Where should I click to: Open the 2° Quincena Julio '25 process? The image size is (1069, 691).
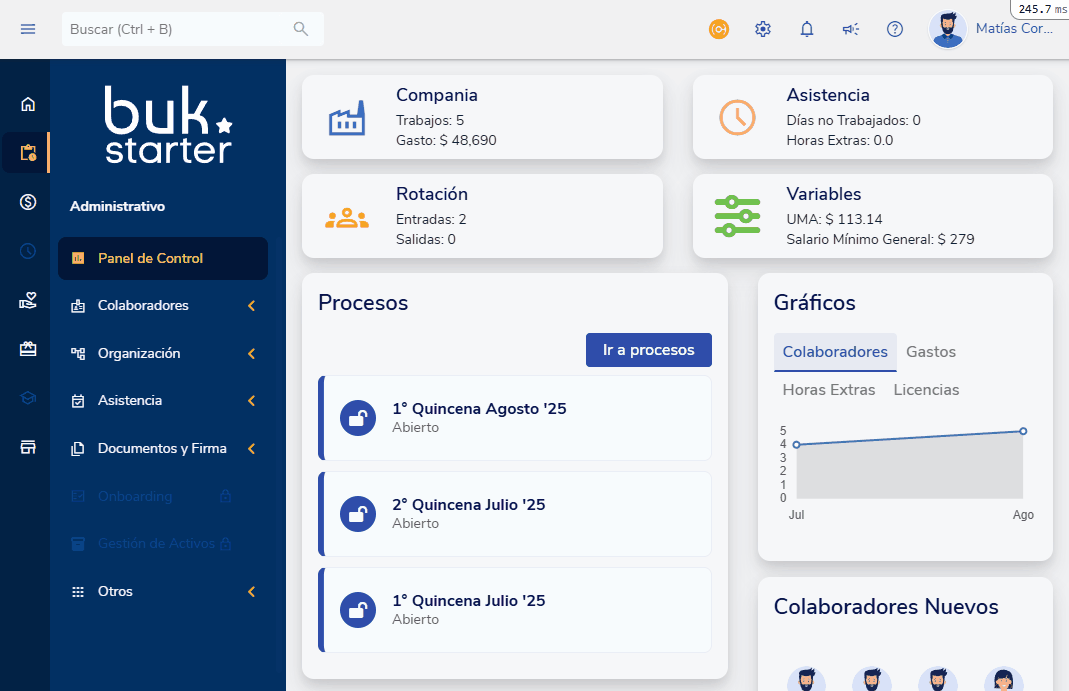coord(515,514)
